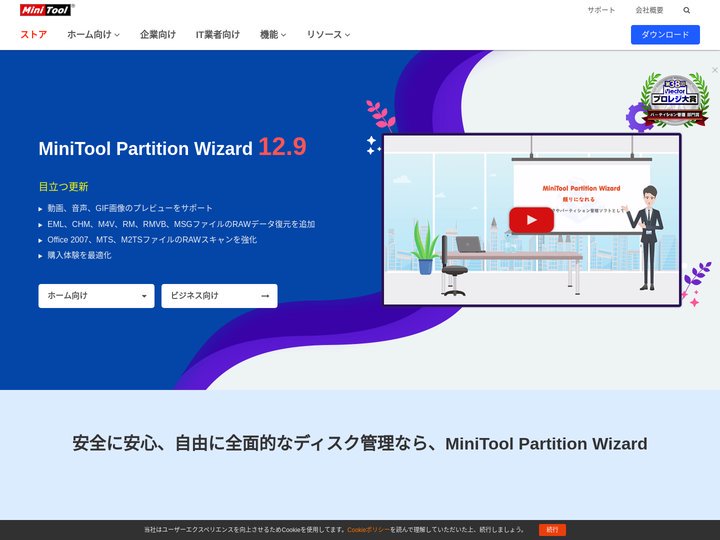Viewport: 720px width, 540px height.
Task: Open the サポート link
Action: click(601, 10)
